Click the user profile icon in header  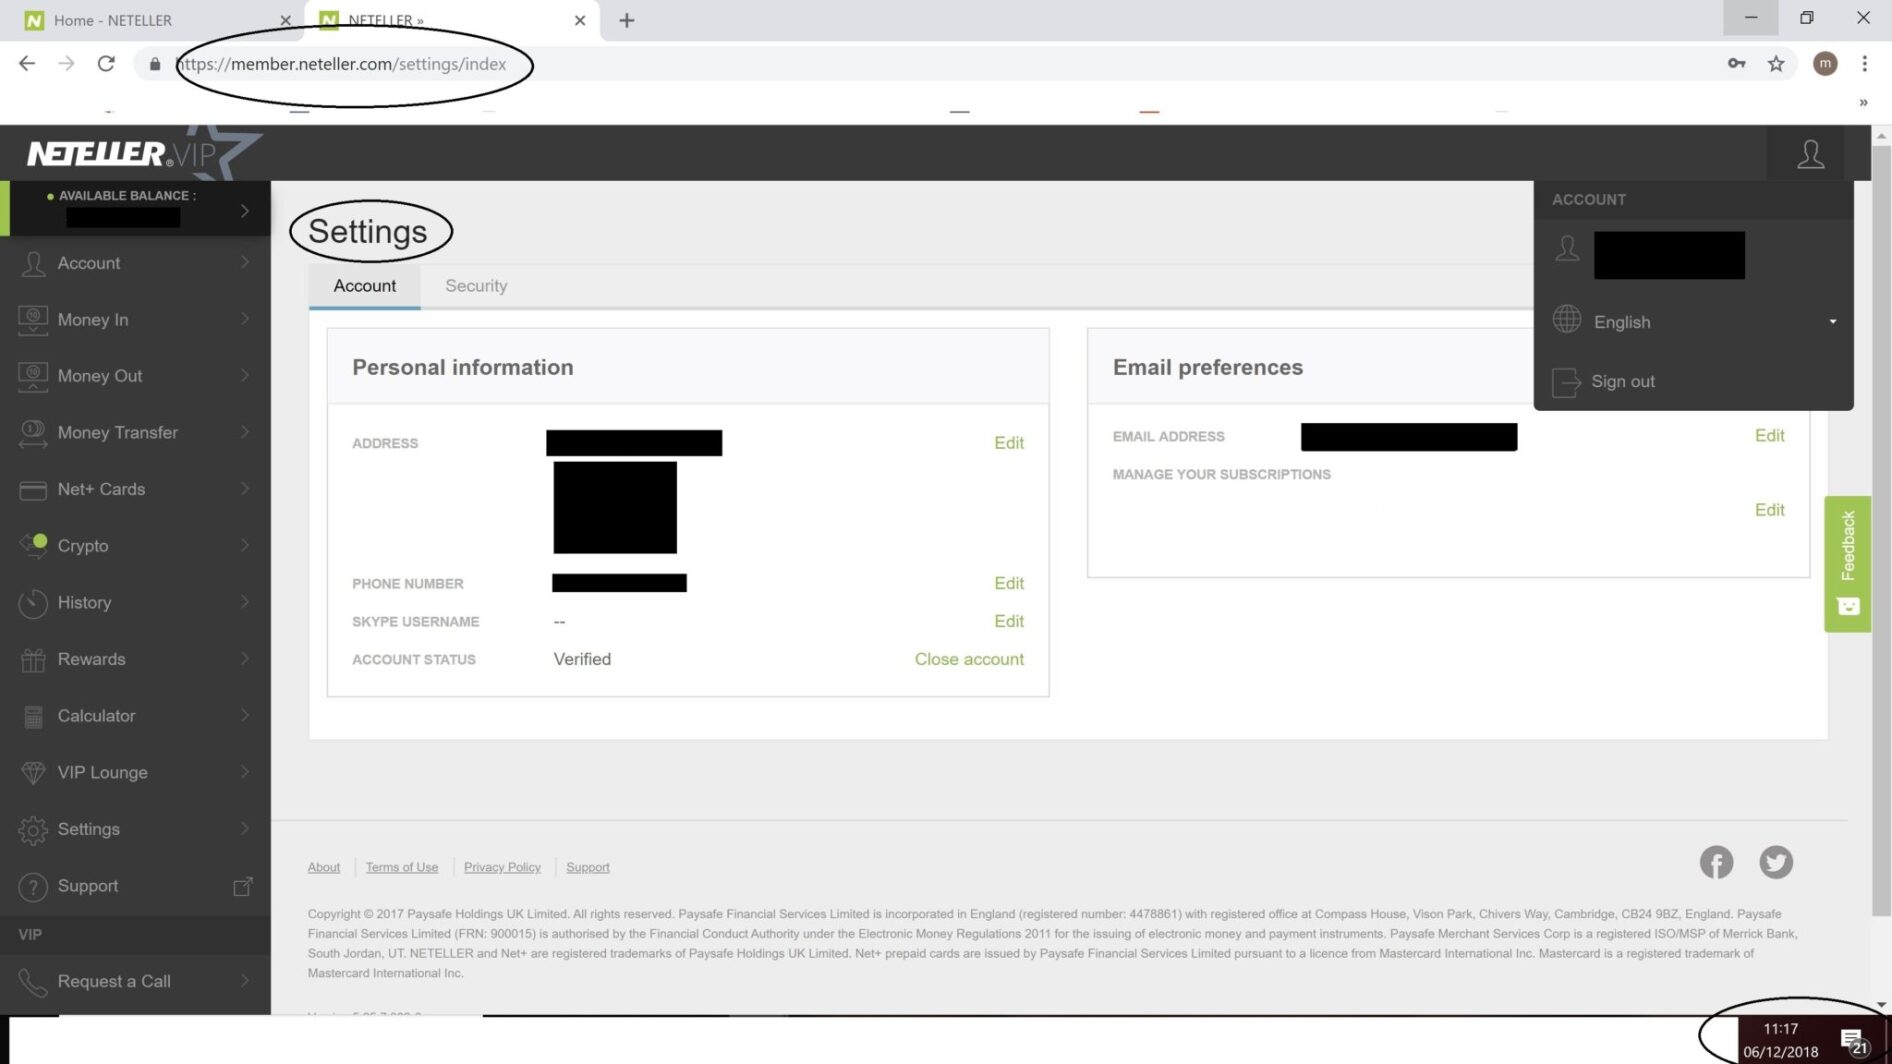(1811, 154)
